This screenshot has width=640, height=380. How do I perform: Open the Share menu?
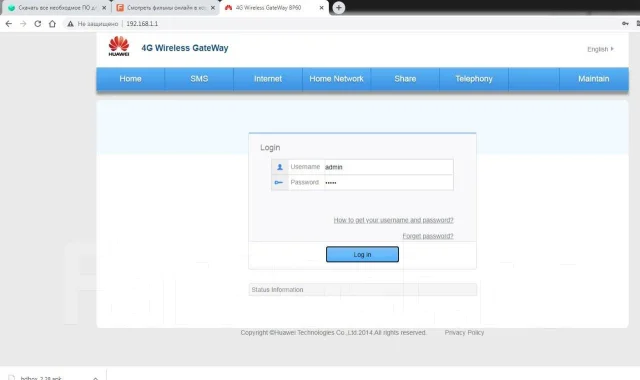point(405,79)
